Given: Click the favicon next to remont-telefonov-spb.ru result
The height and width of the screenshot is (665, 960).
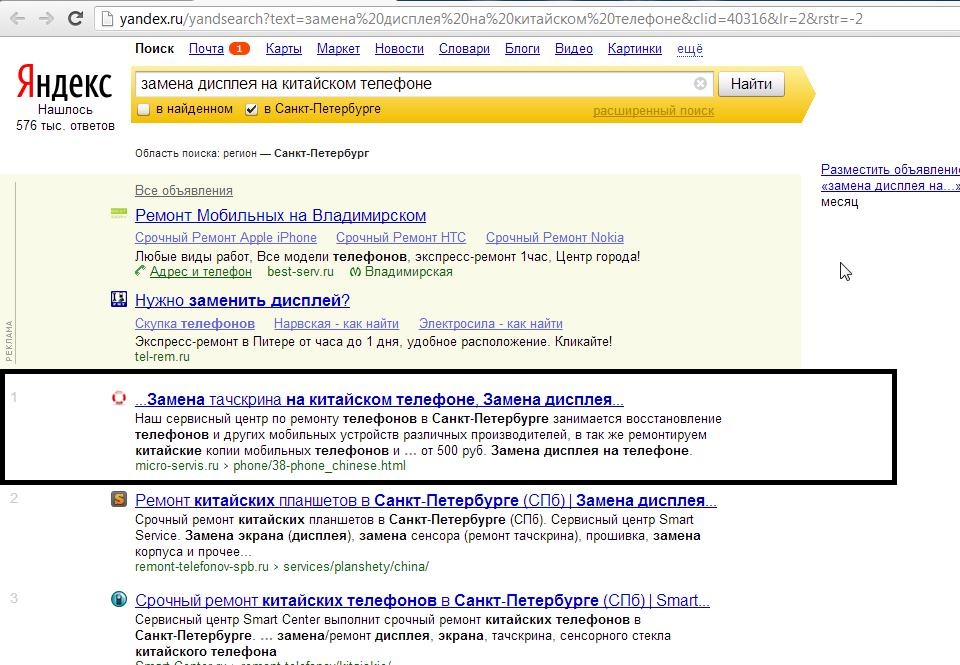Looking at the screenshot, I should pyautogui.click(x=119, y=499).
